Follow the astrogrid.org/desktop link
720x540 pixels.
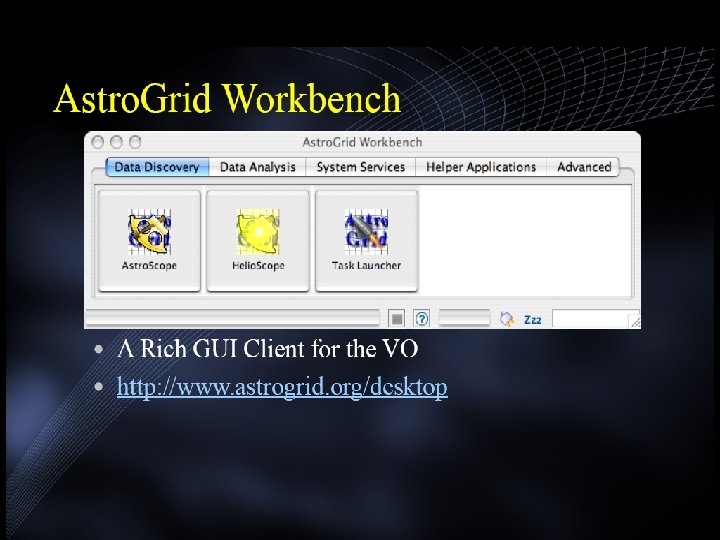coord(282,387)
